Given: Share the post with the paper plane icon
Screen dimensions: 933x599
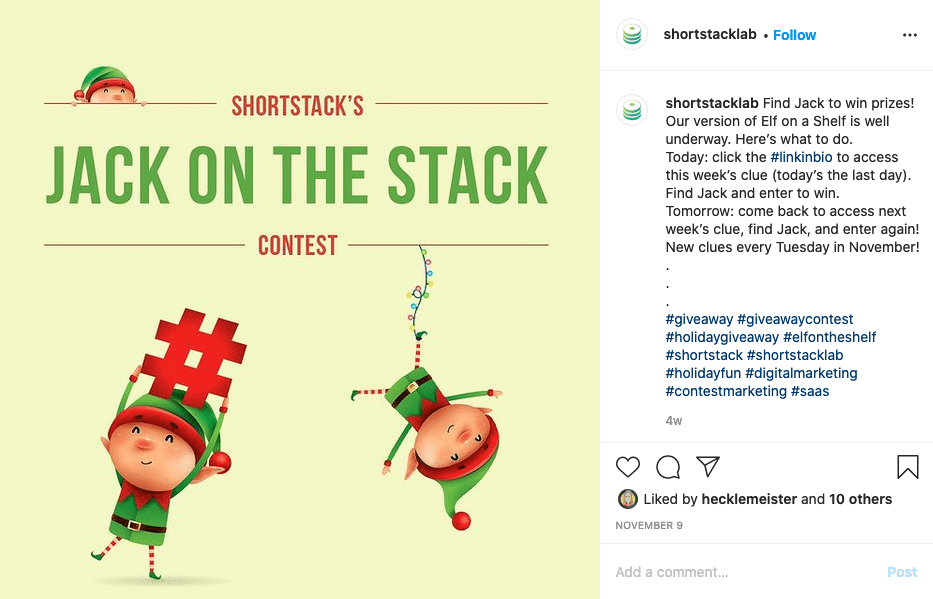Looking at the screenshot, I should pos(708,467).
